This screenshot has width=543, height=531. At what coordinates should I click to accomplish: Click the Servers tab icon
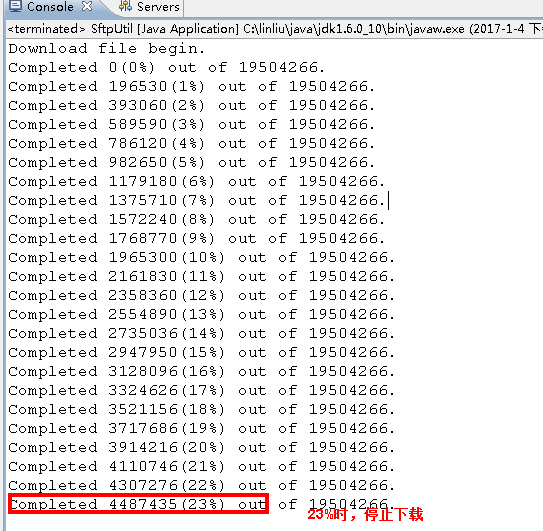pos(125,6)
